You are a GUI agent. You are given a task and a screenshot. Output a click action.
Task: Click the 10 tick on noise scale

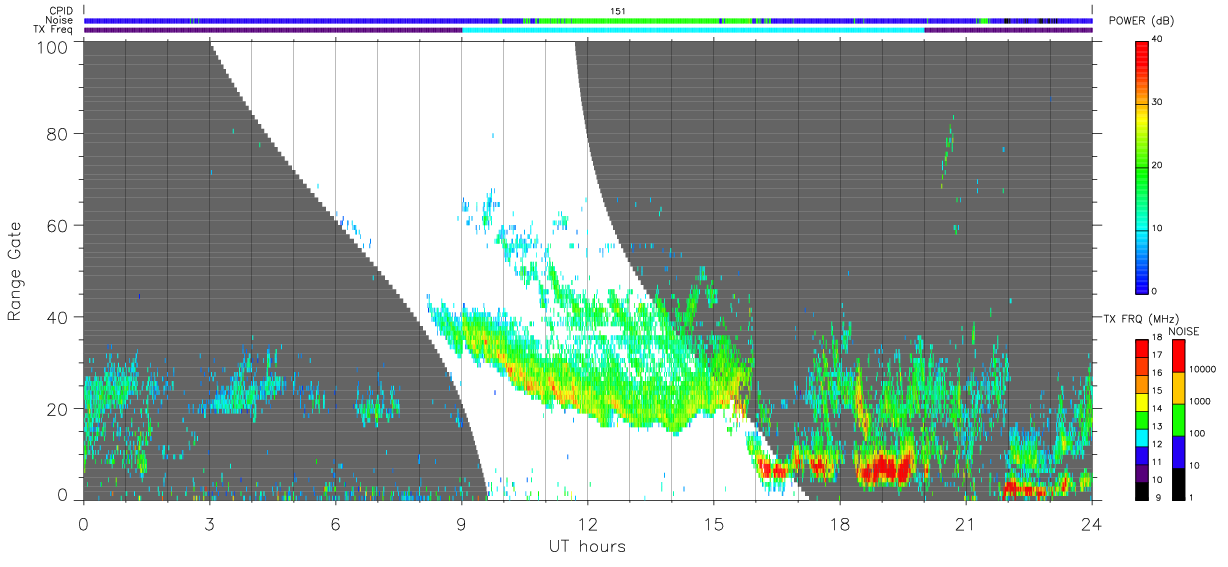1194,465
